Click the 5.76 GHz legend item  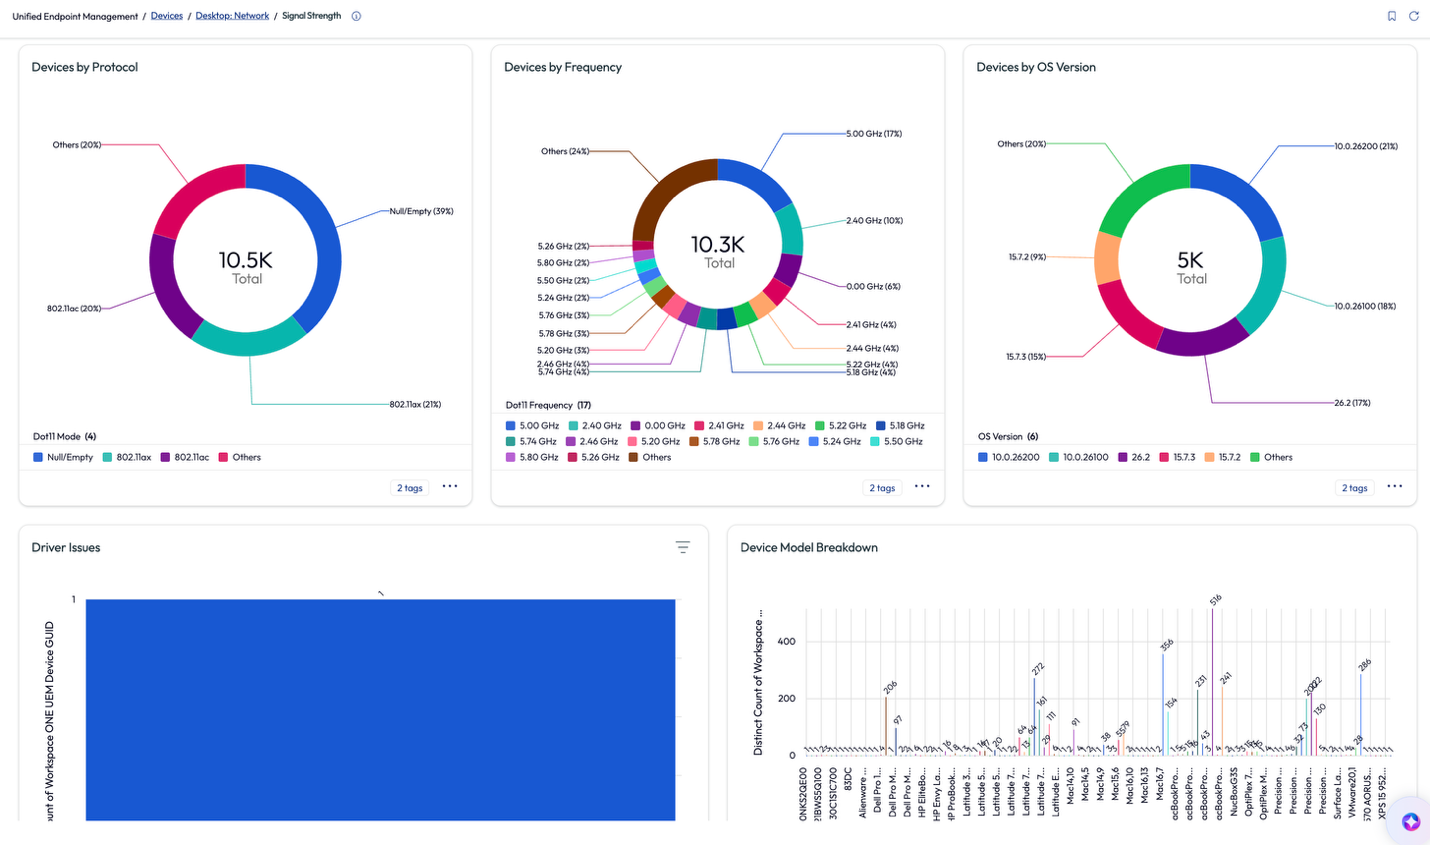775,441
